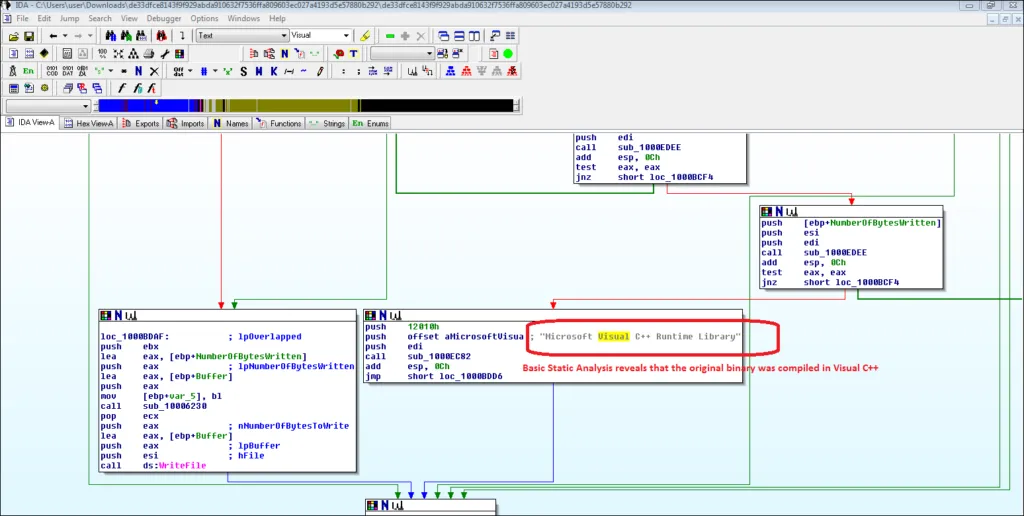The image size is (1024, 516).
Task: Click sub_1000EC82 call in graph node
Action: click(x=439, y=357)
